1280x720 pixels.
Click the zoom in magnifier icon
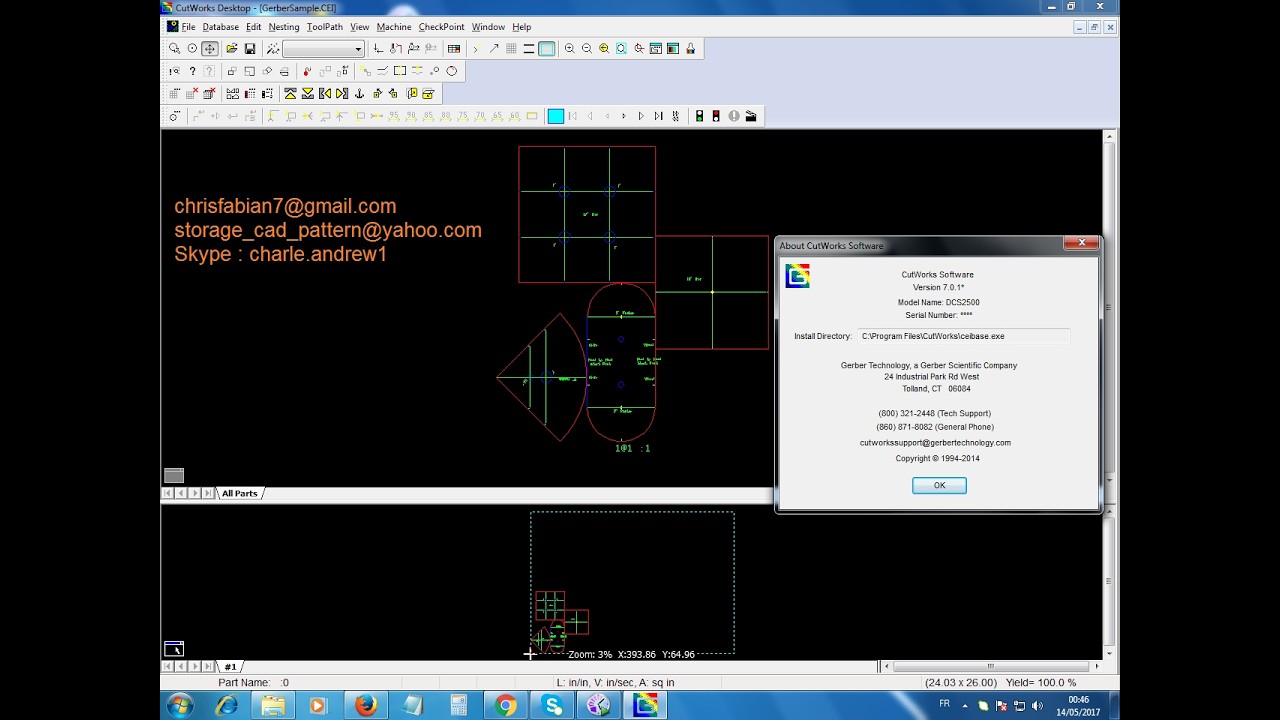[570, 48]
